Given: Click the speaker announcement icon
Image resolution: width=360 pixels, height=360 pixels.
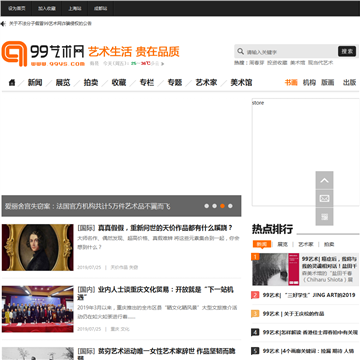Looking at the screenshot, I should [3, 24].
